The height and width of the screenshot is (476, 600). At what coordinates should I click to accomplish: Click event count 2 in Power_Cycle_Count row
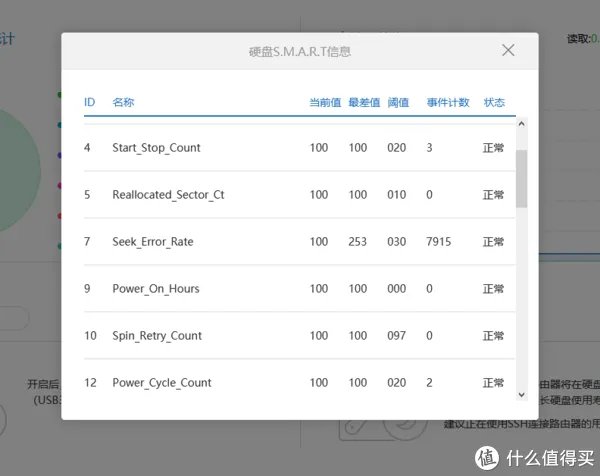[x=429, y=383]
